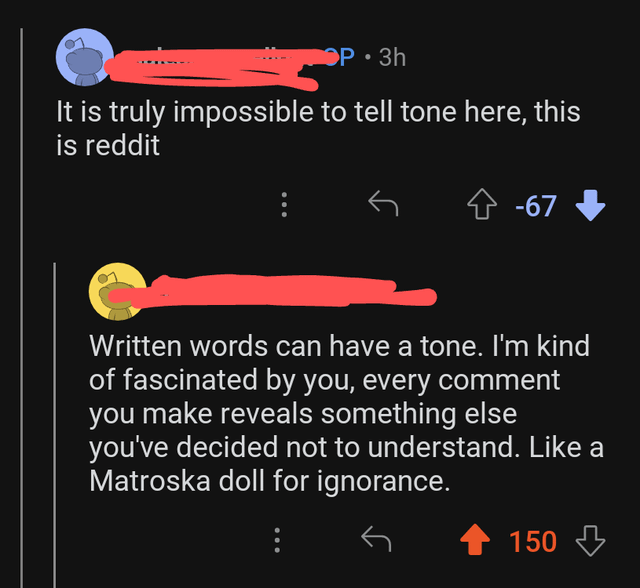
Task: Click the 150 vote score
Action: (533, 541)
